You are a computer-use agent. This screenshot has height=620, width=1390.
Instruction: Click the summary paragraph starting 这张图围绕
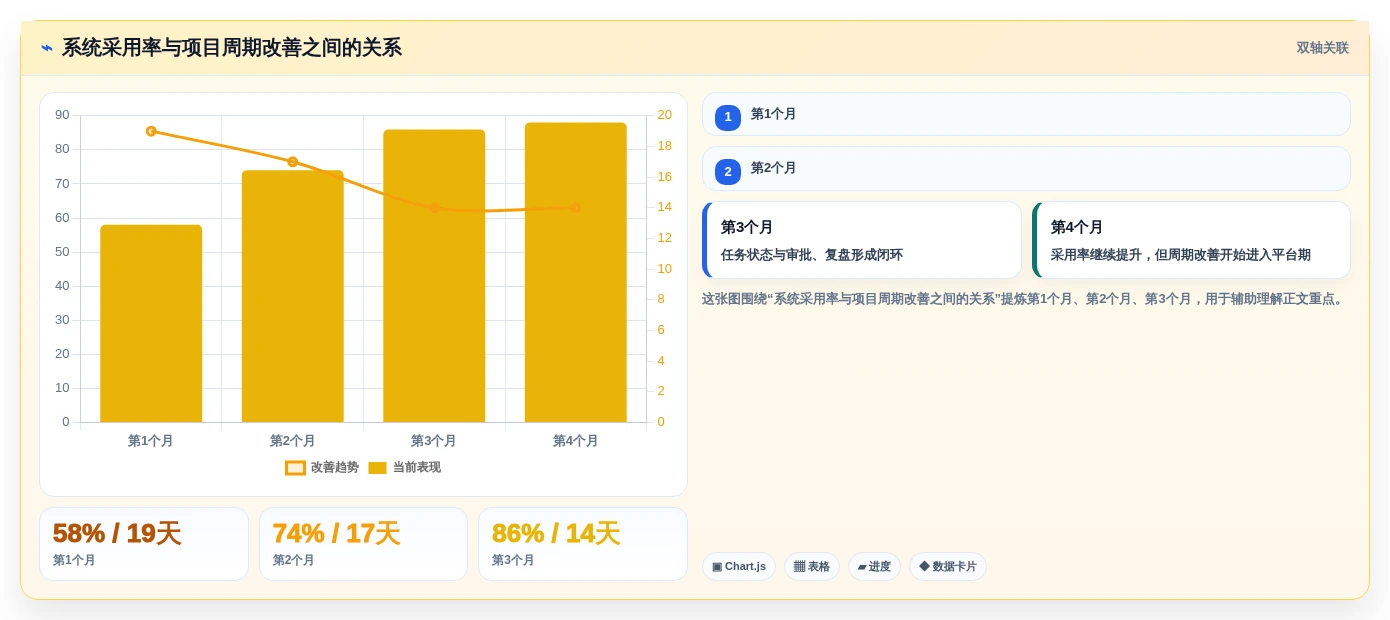[1025, 299]
